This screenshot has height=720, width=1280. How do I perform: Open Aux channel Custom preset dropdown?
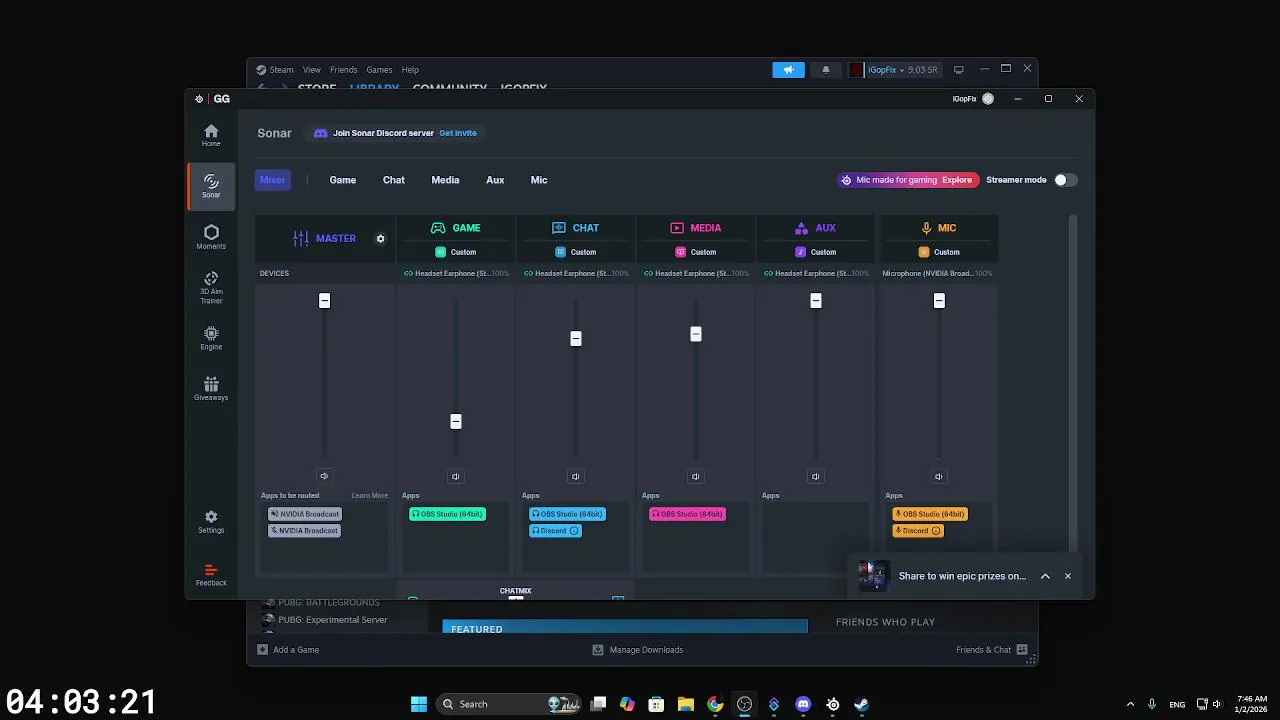[816, 252]
